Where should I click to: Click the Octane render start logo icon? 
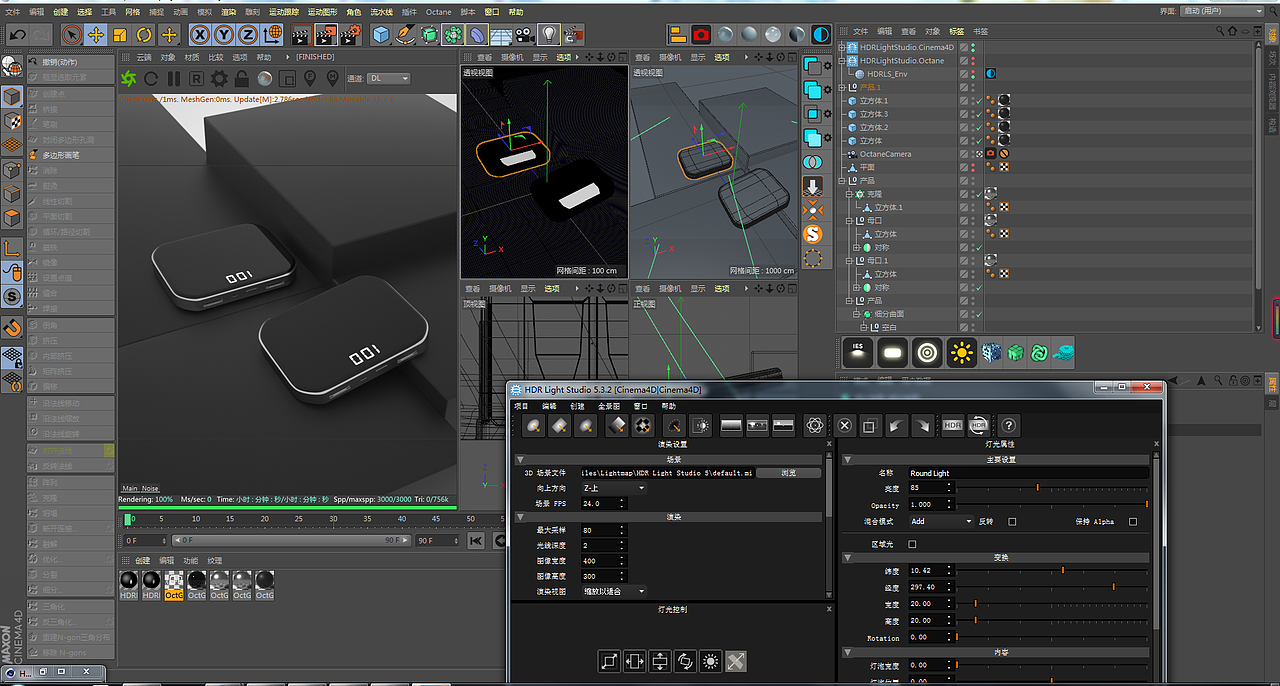tap(128, 78)
